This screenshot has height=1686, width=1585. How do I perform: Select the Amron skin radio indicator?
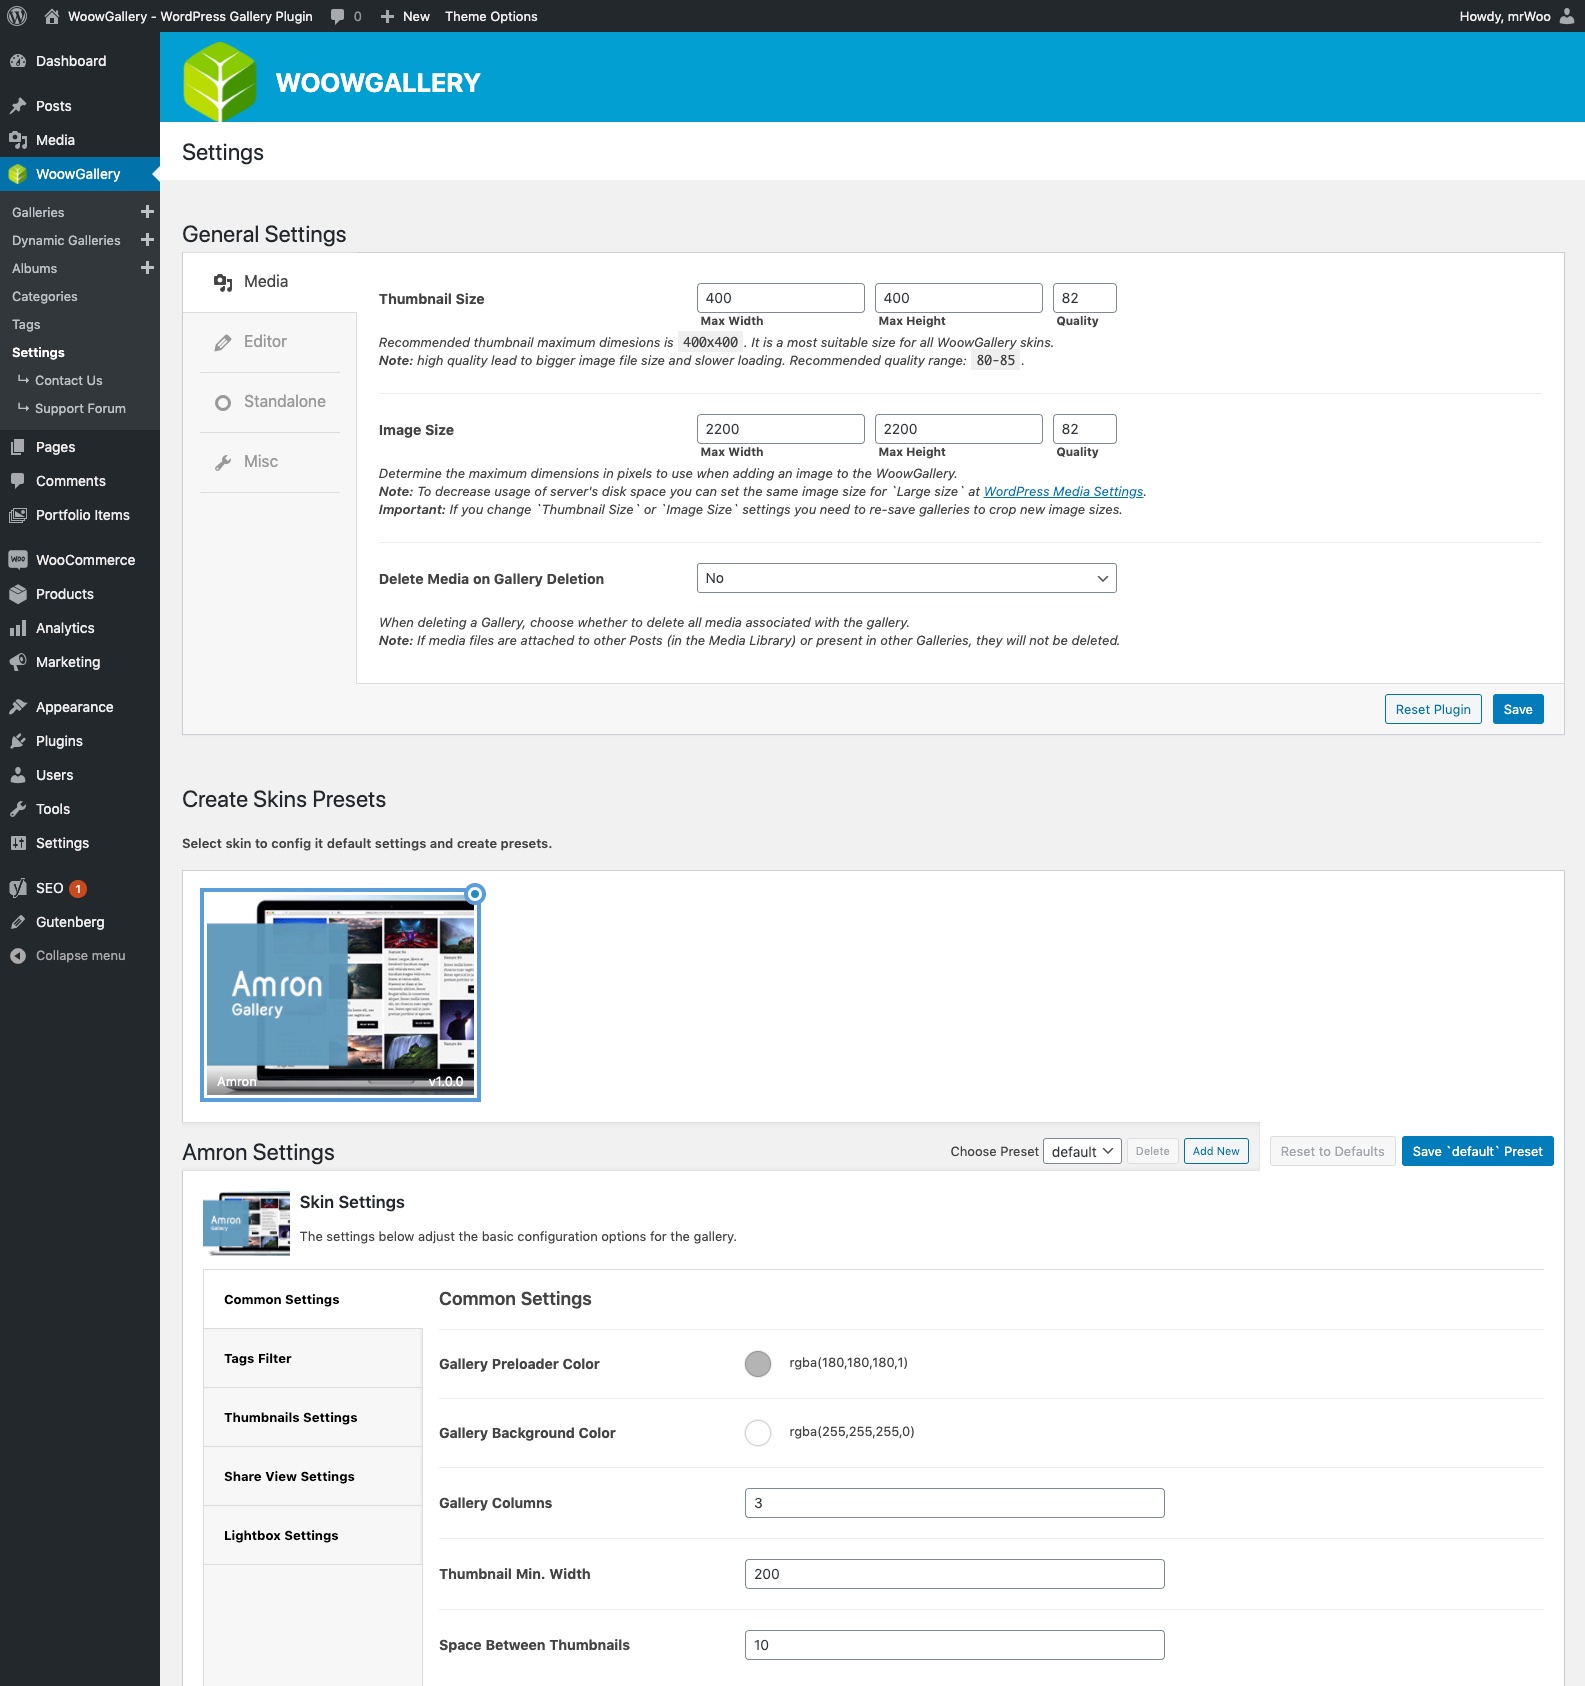[476, 894]
